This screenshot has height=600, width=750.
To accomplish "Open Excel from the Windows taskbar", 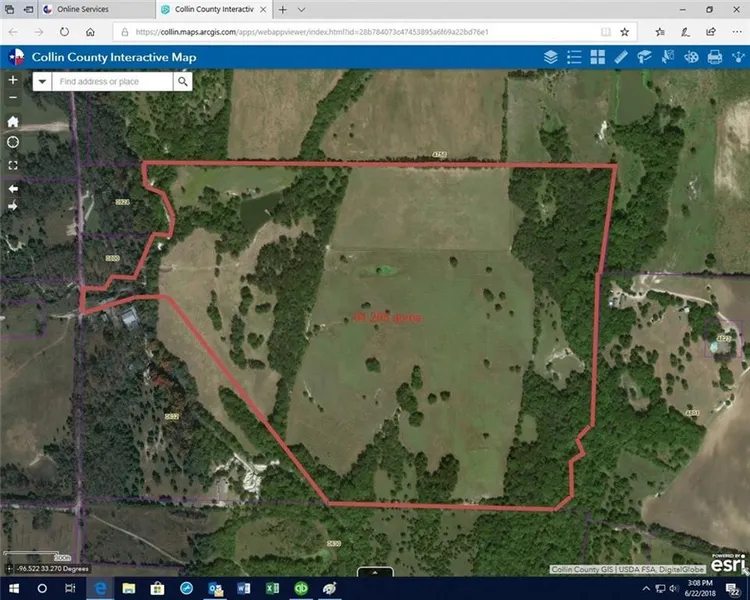I will click(x=271, y=587).
